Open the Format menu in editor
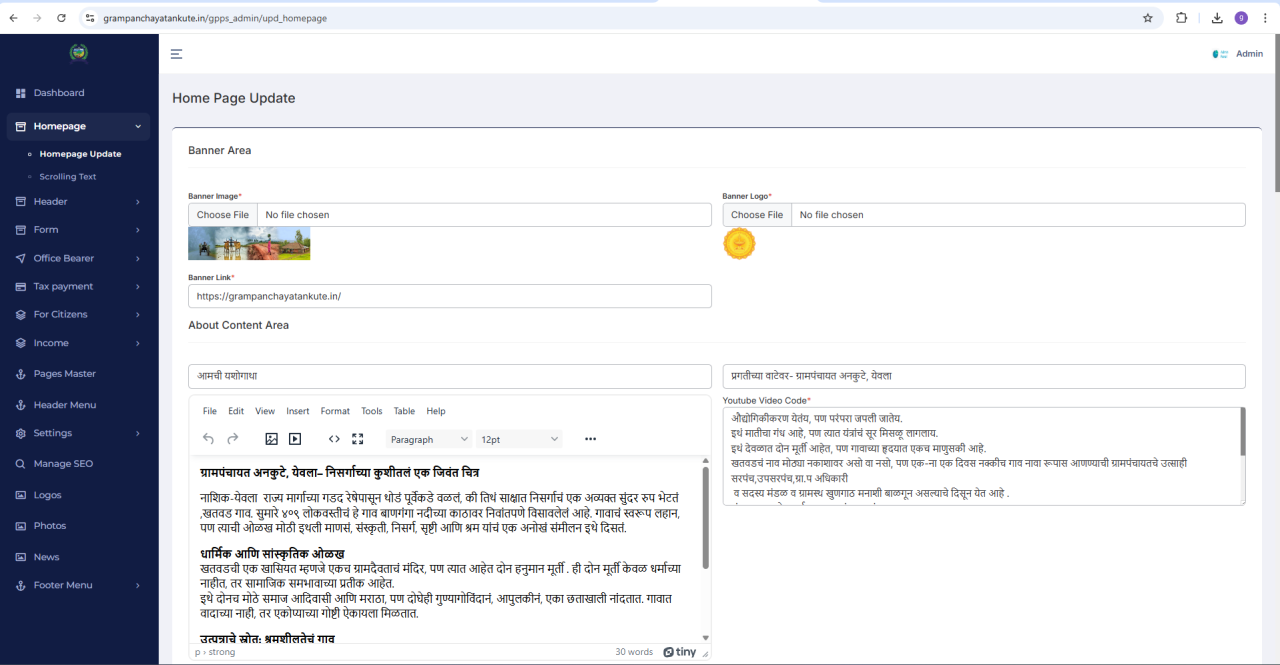Screen dimensions: 1280x665 point(335,411)
